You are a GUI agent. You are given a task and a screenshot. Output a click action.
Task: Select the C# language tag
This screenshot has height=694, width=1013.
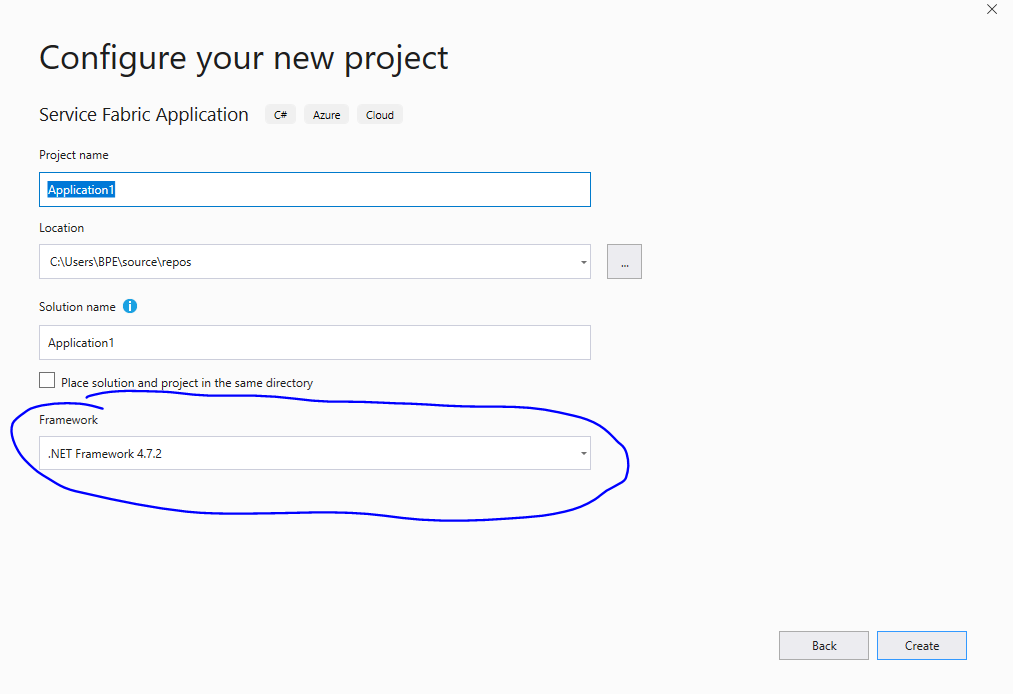click(x=280, y=114)
